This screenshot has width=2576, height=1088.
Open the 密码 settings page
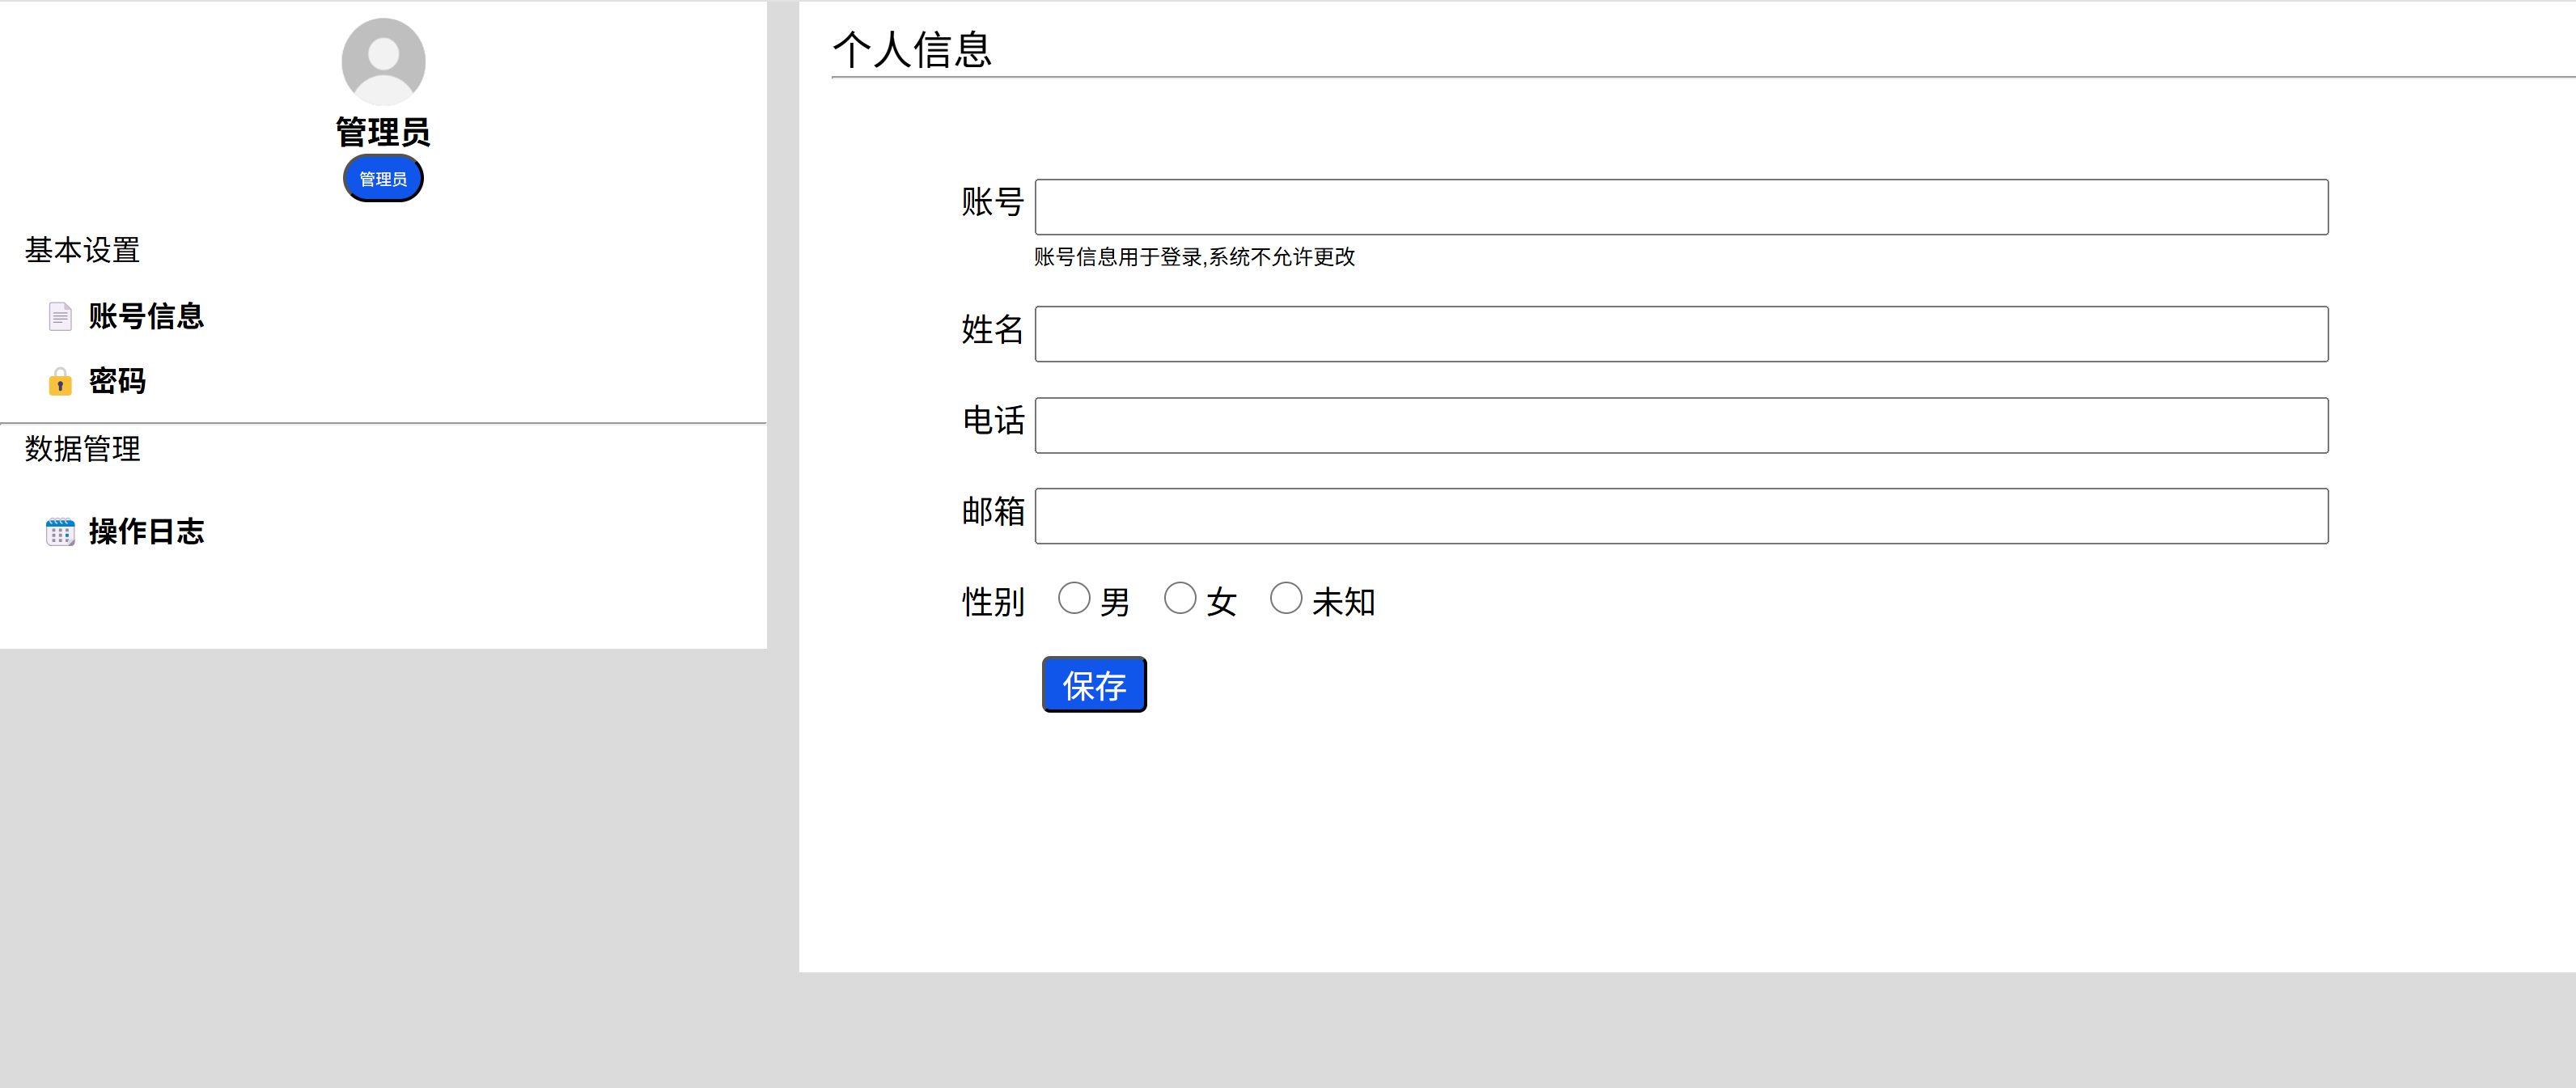click(x=117, y=382)
